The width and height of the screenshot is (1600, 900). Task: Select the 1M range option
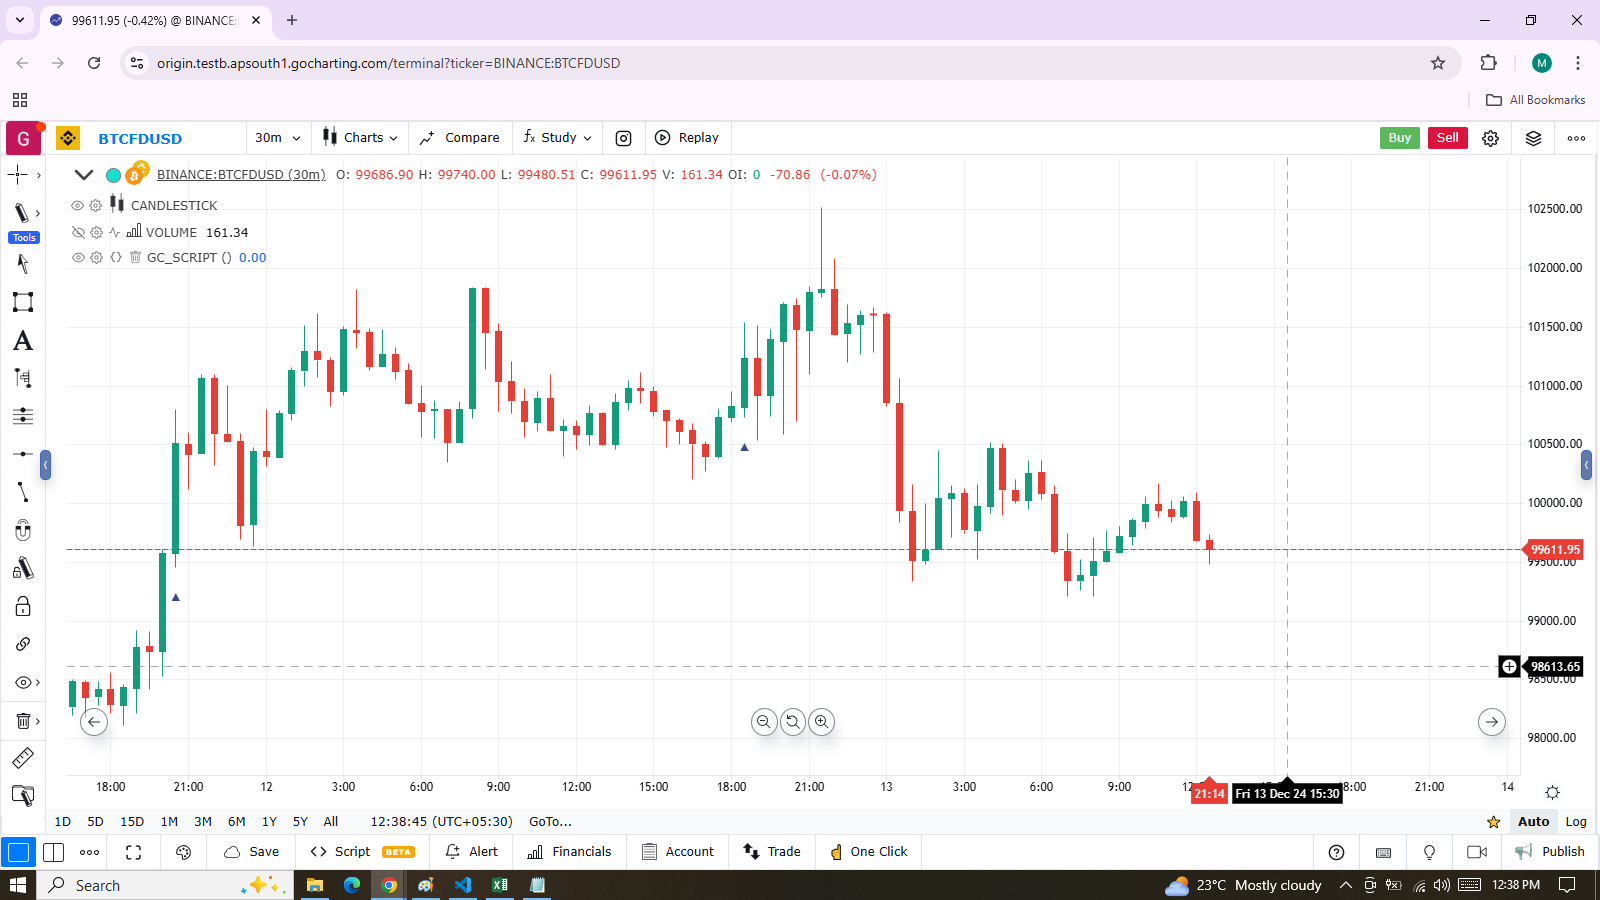[169, 821]
